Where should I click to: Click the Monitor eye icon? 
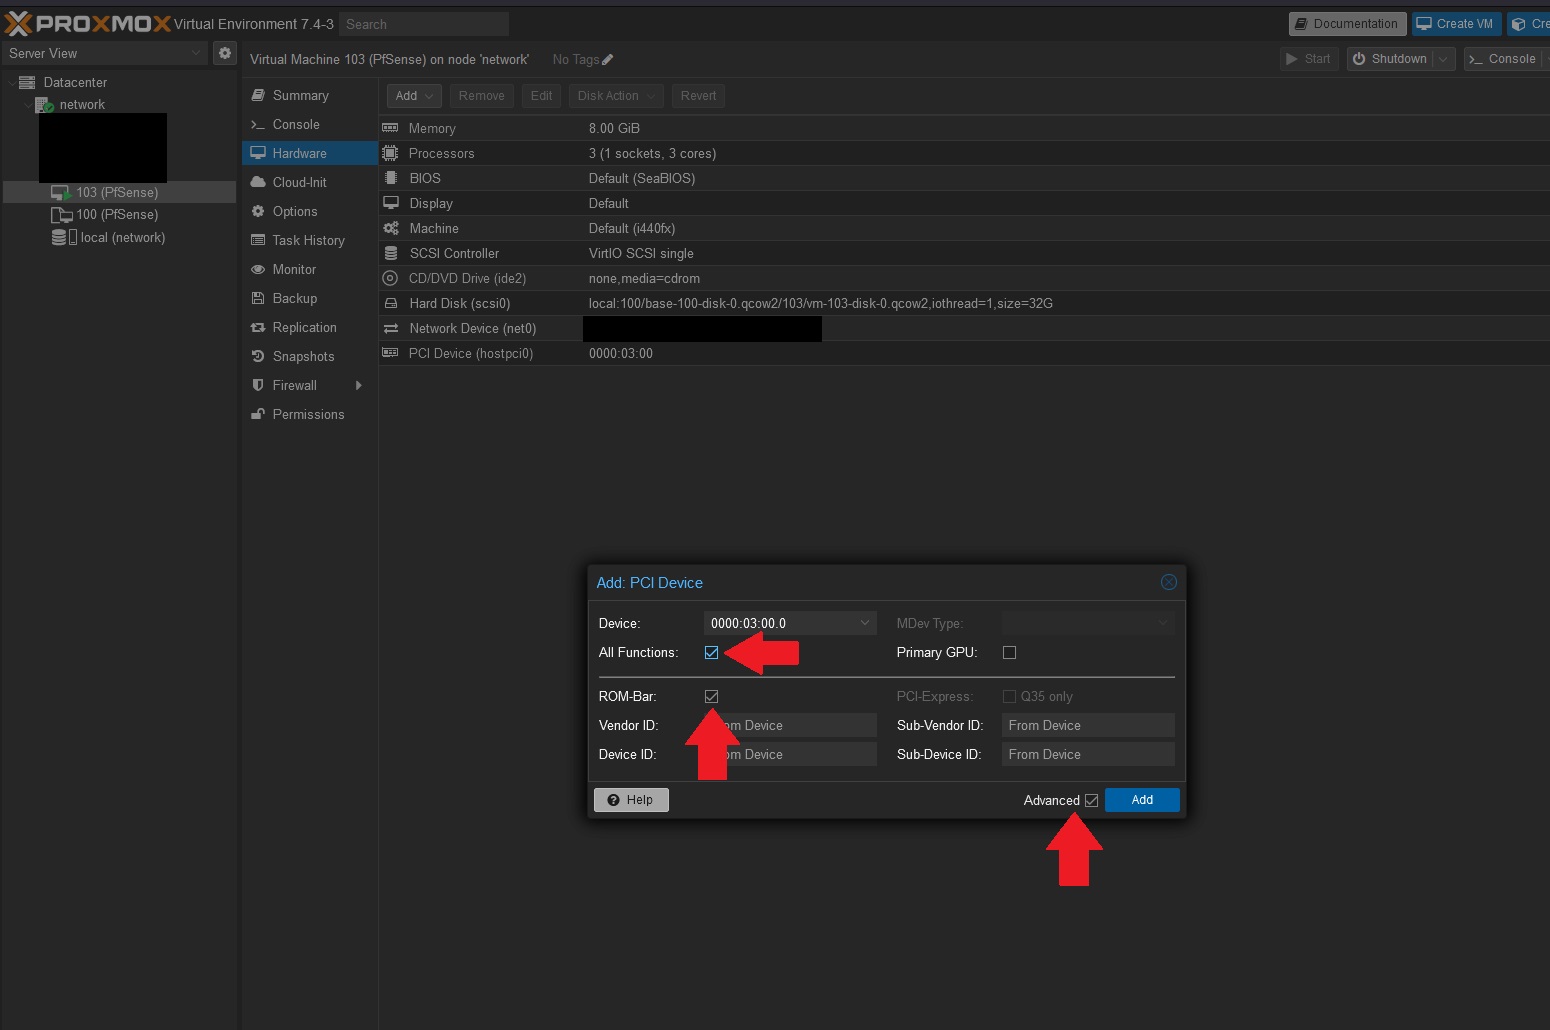258,269
